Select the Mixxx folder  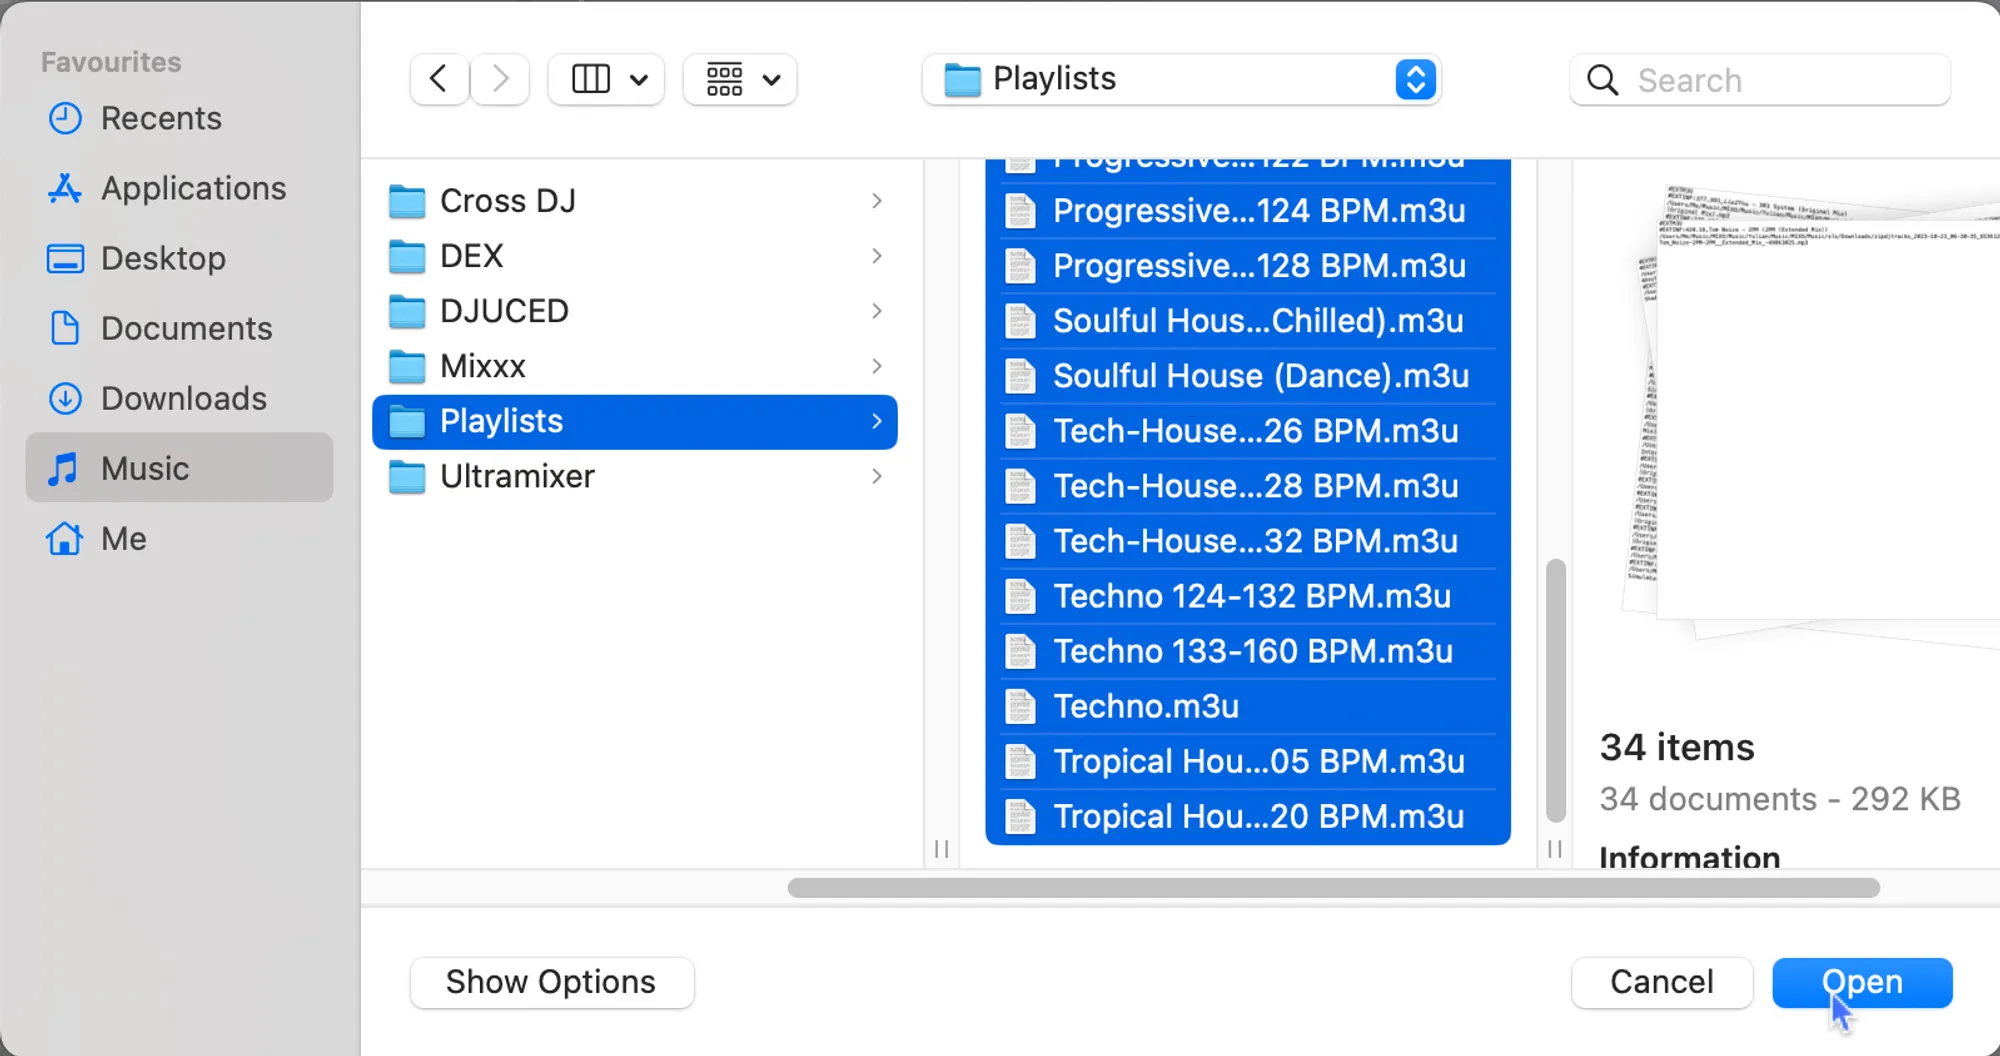click(x=483, y=366)
